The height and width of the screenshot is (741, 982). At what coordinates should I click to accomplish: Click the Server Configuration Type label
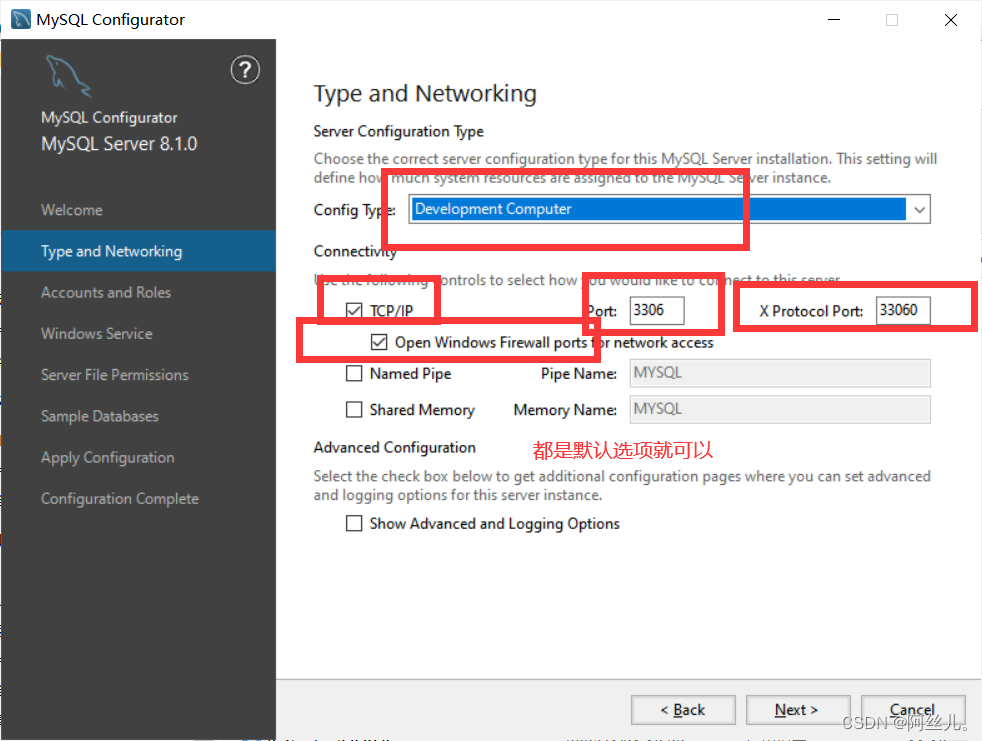point(398,131)
